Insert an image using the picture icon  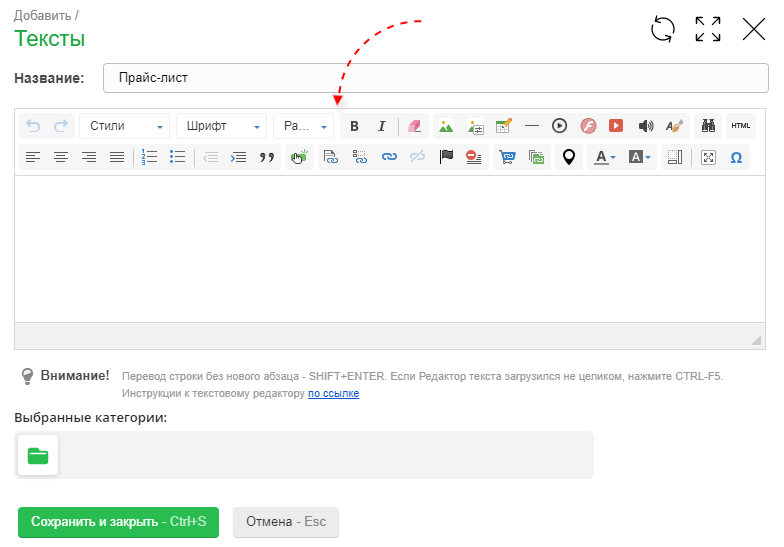(446, 126)
